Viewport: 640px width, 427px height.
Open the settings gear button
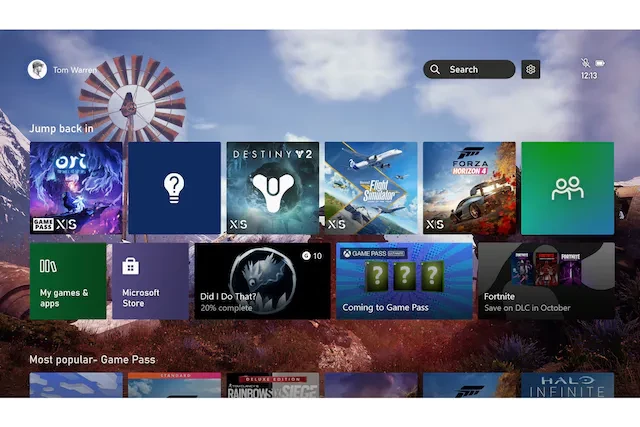click(x=531, y=69)
